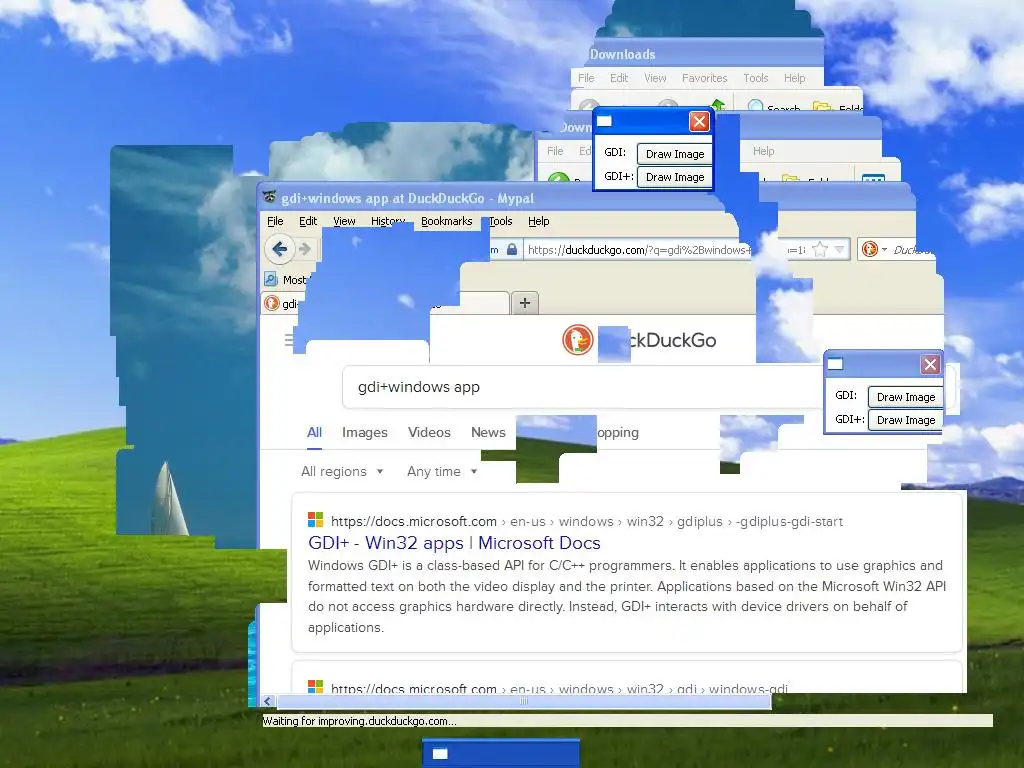Close the GDI dialog overlapping the Downloads windows
Viewport: 1024px width, 768px height.
[699, 121]
